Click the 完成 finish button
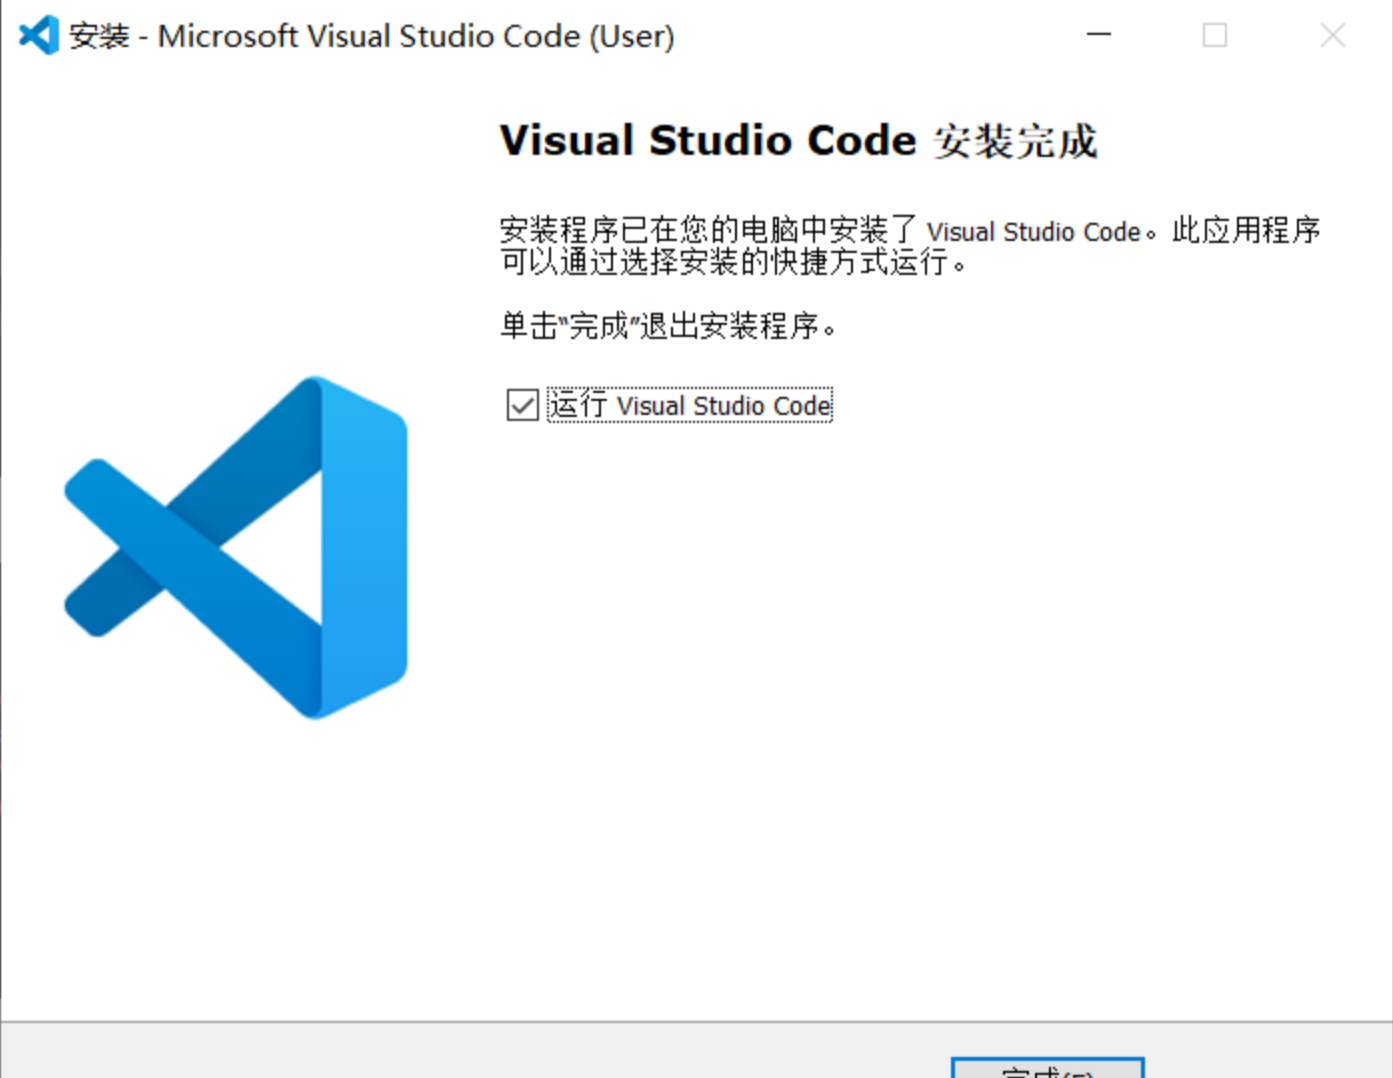The height and width of the screenshot is (1078, 1393). pyautogui.click(x=1047, y=1068)
